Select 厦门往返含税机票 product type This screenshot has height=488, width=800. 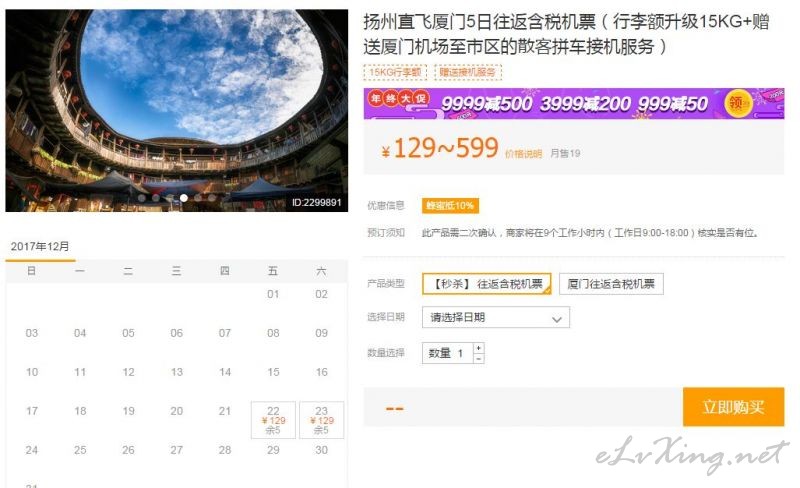point(611,284)
